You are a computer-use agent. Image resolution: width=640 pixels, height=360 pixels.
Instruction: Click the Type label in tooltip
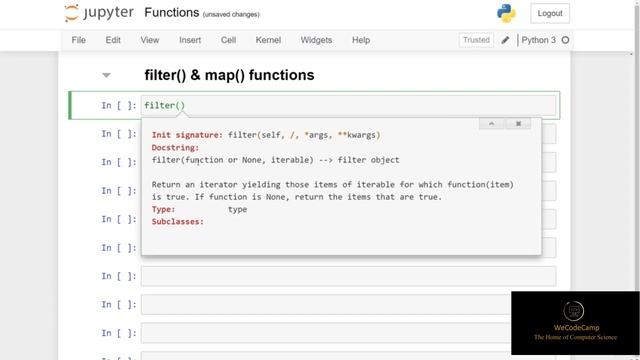(x=163, y=209)
